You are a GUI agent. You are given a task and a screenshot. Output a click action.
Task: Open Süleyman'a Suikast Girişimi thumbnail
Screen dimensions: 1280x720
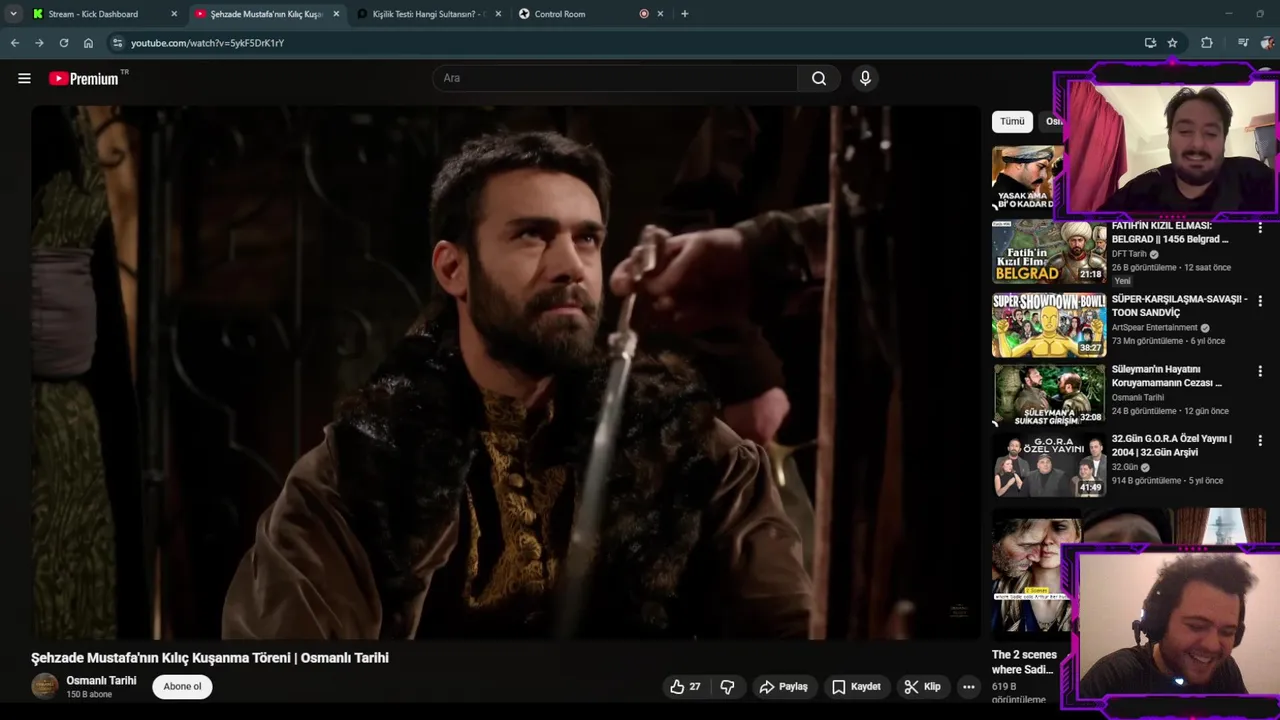point(1048,395)
